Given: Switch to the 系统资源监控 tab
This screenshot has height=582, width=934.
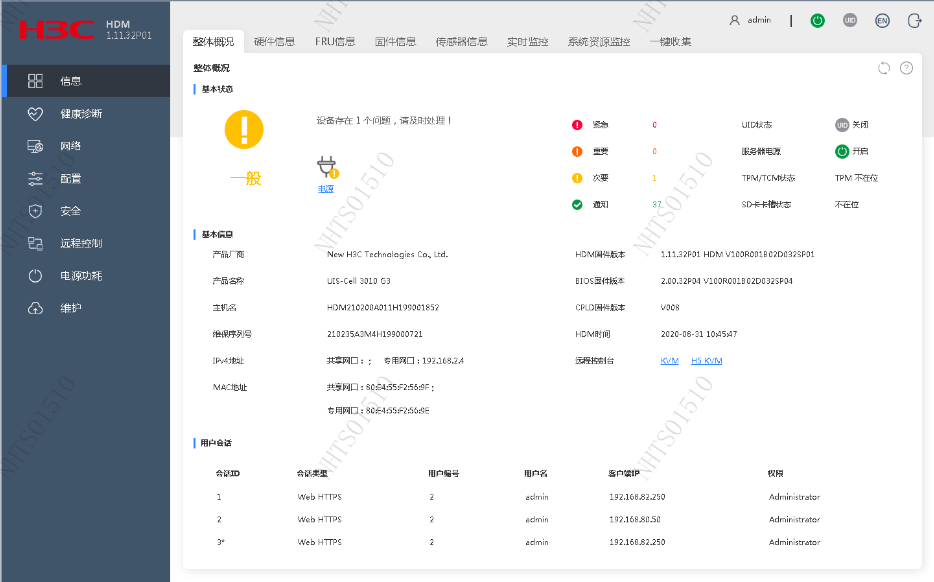Looking at the screenshot, I should [599, 42].
